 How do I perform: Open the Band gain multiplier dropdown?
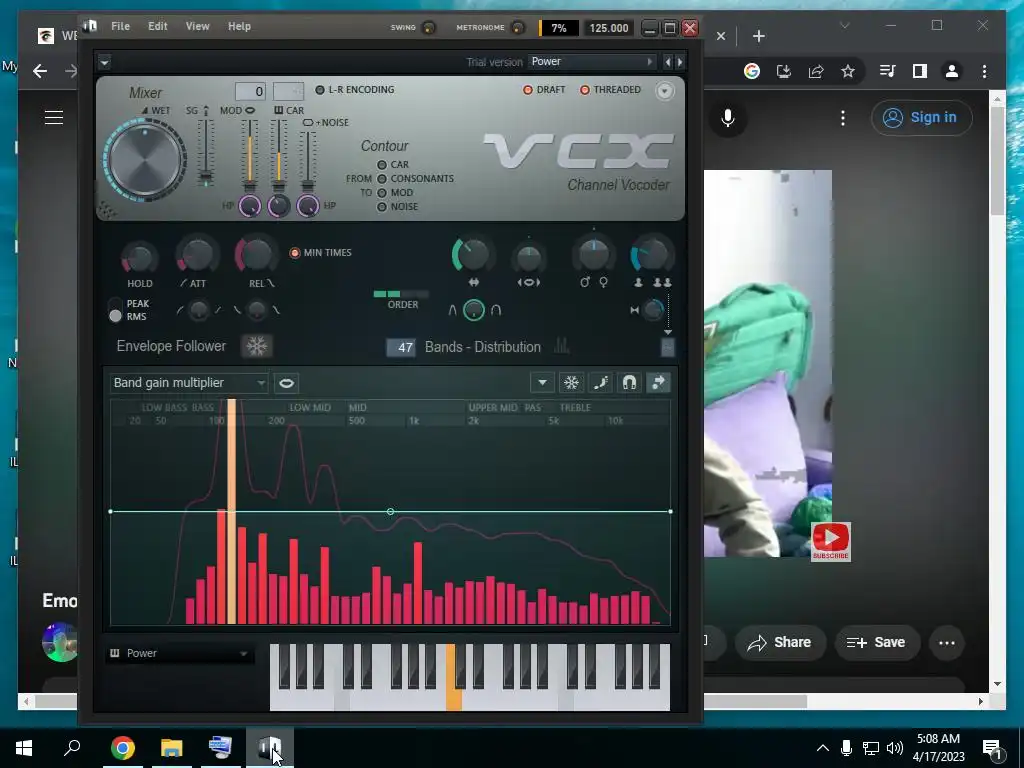pyautogui.click(x=189, y=383)
